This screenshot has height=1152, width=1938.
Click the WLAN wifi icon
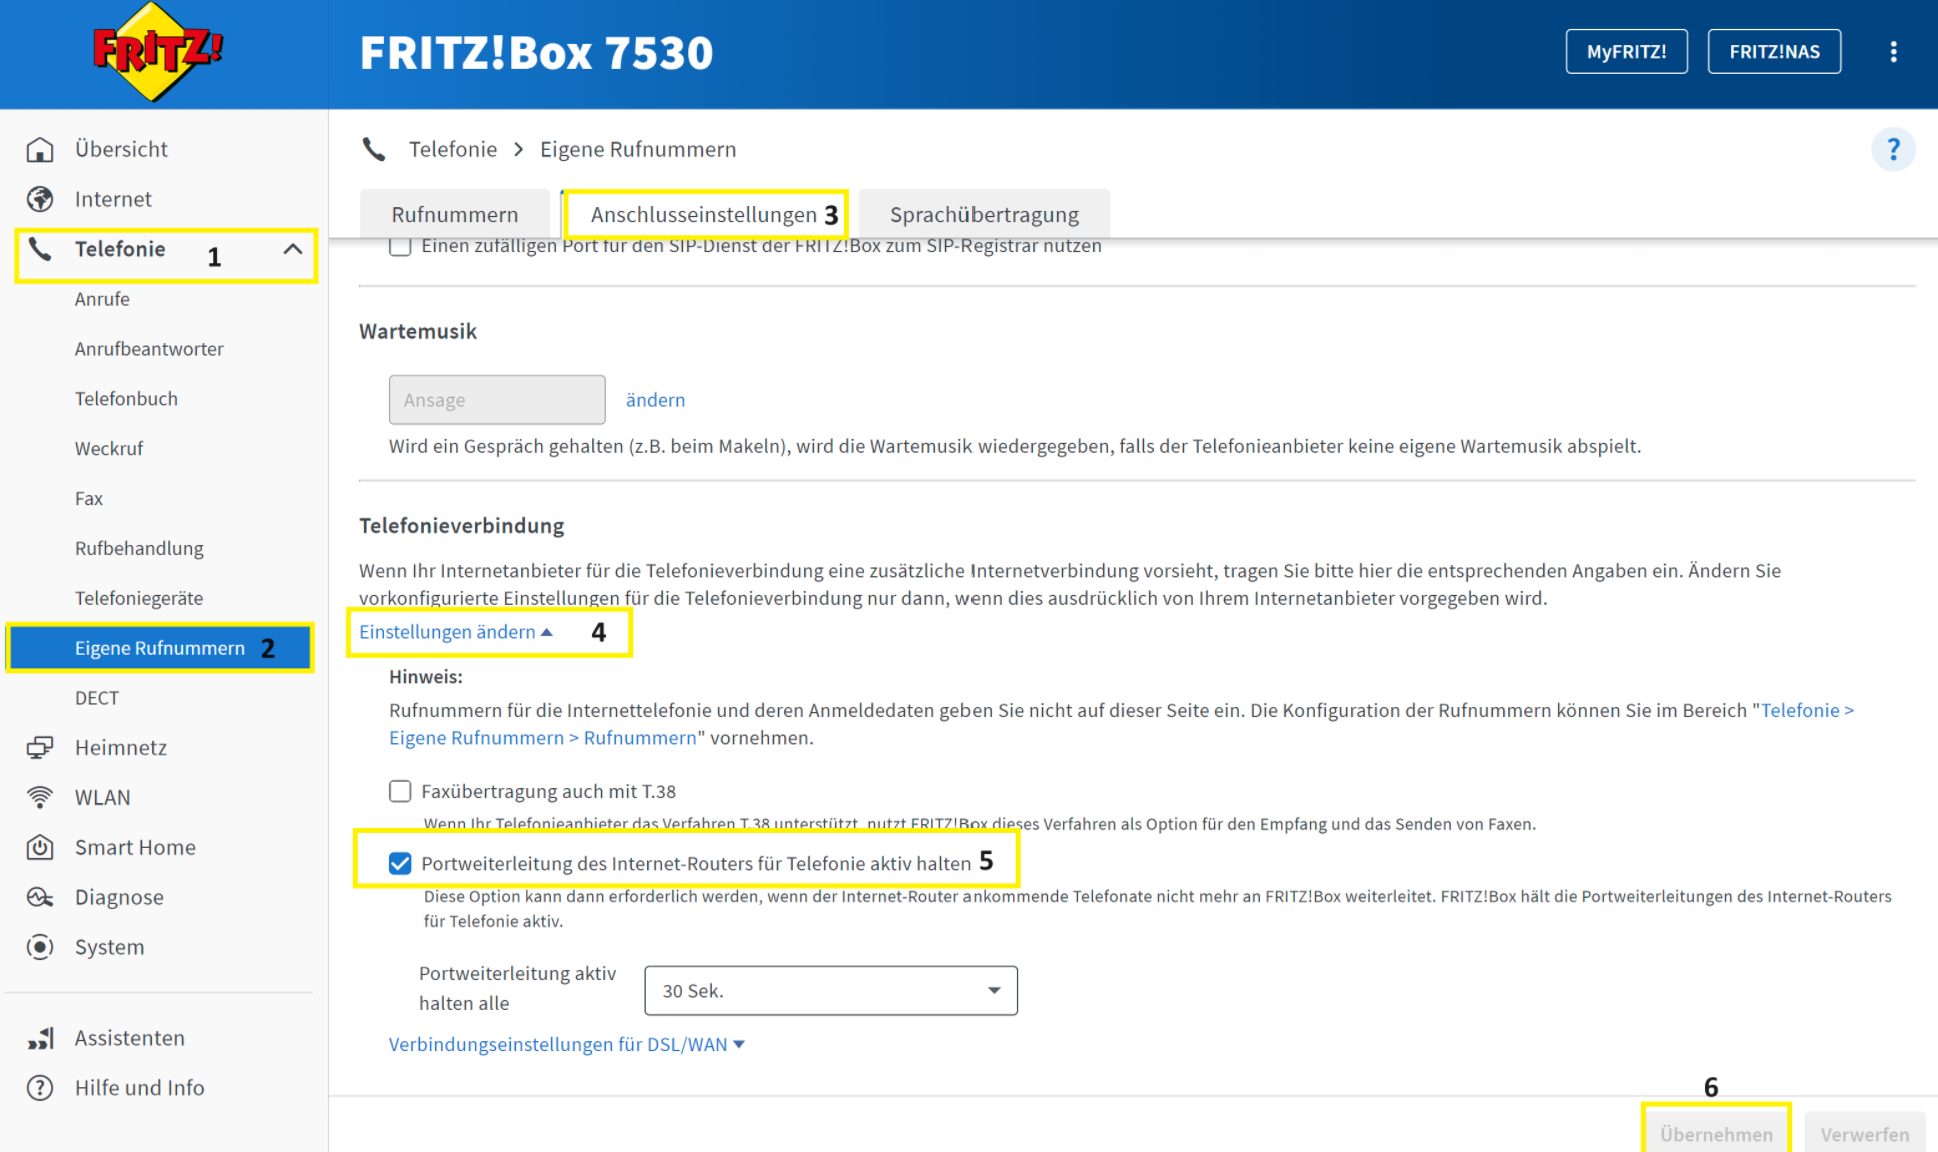(x=40, y=798)
